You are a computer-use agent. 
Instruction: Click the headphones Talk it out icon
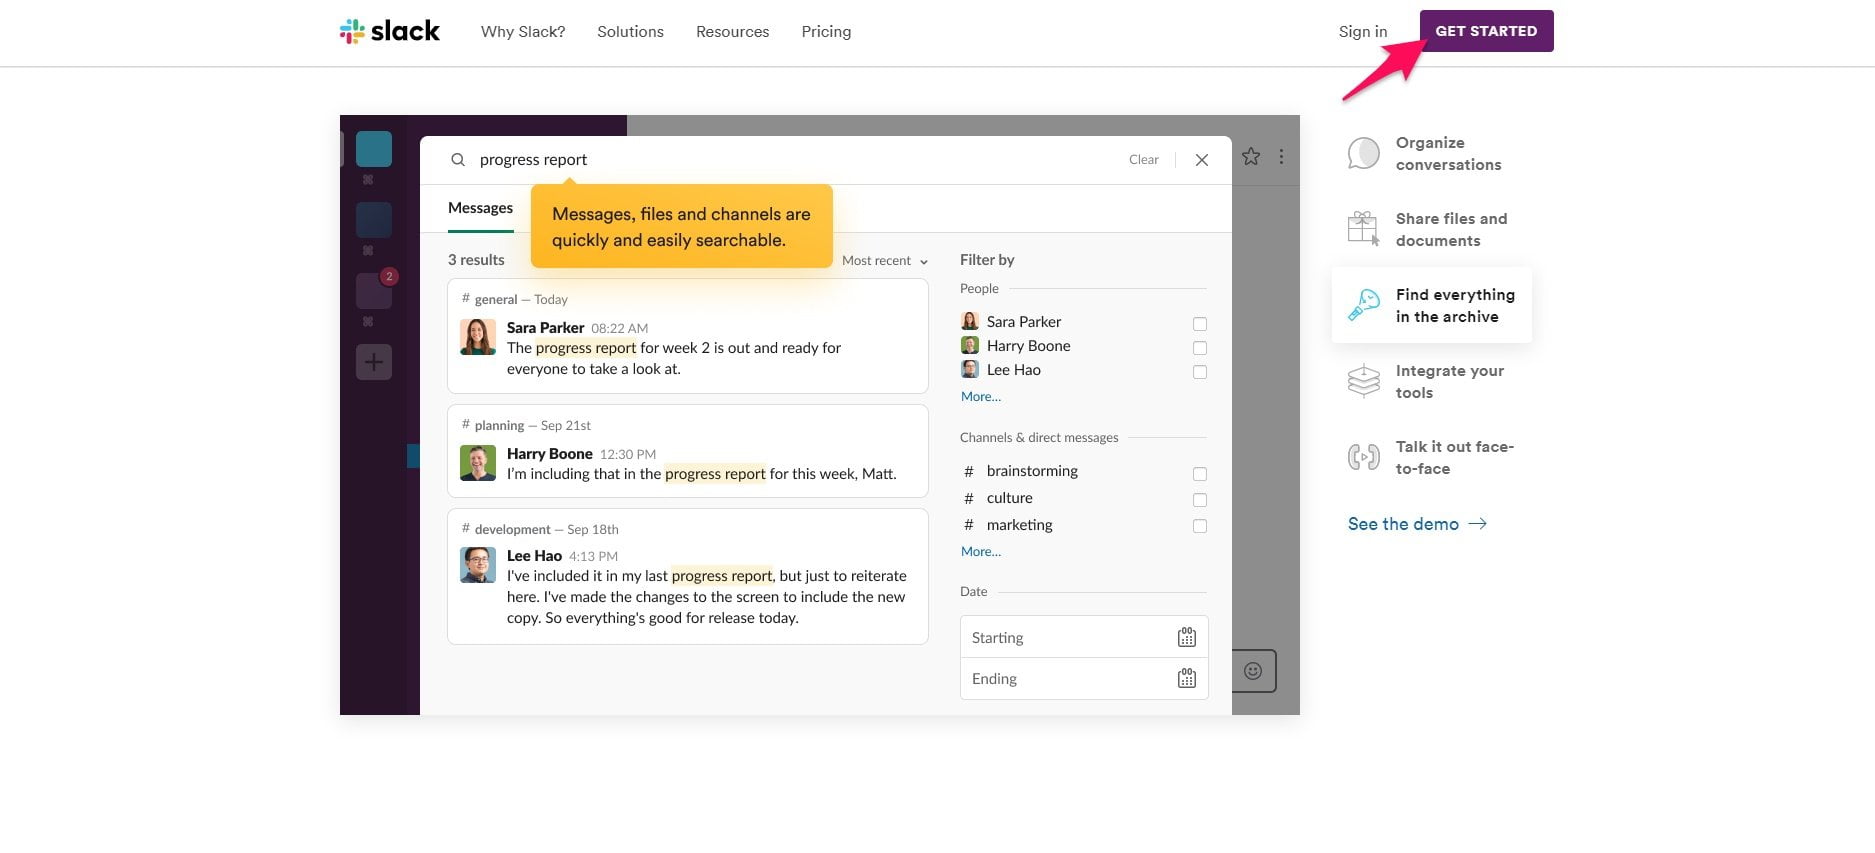[x=1364, y=457]
